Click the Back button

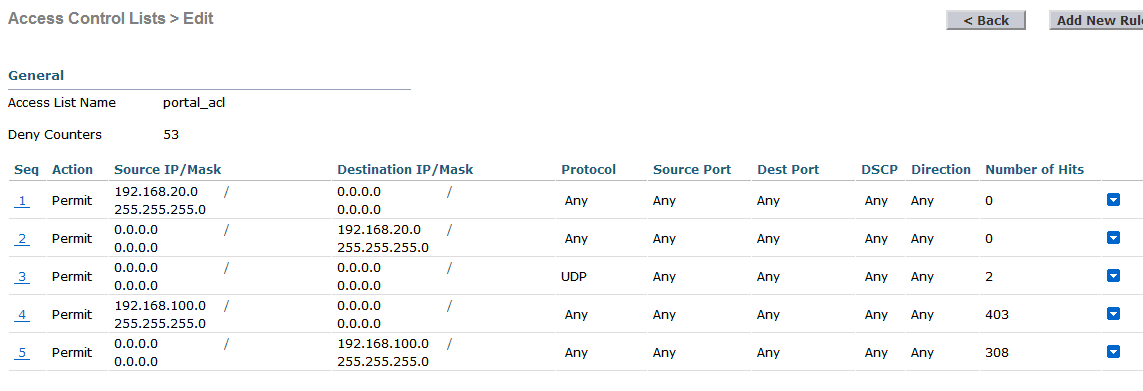(x=986, y=20)
